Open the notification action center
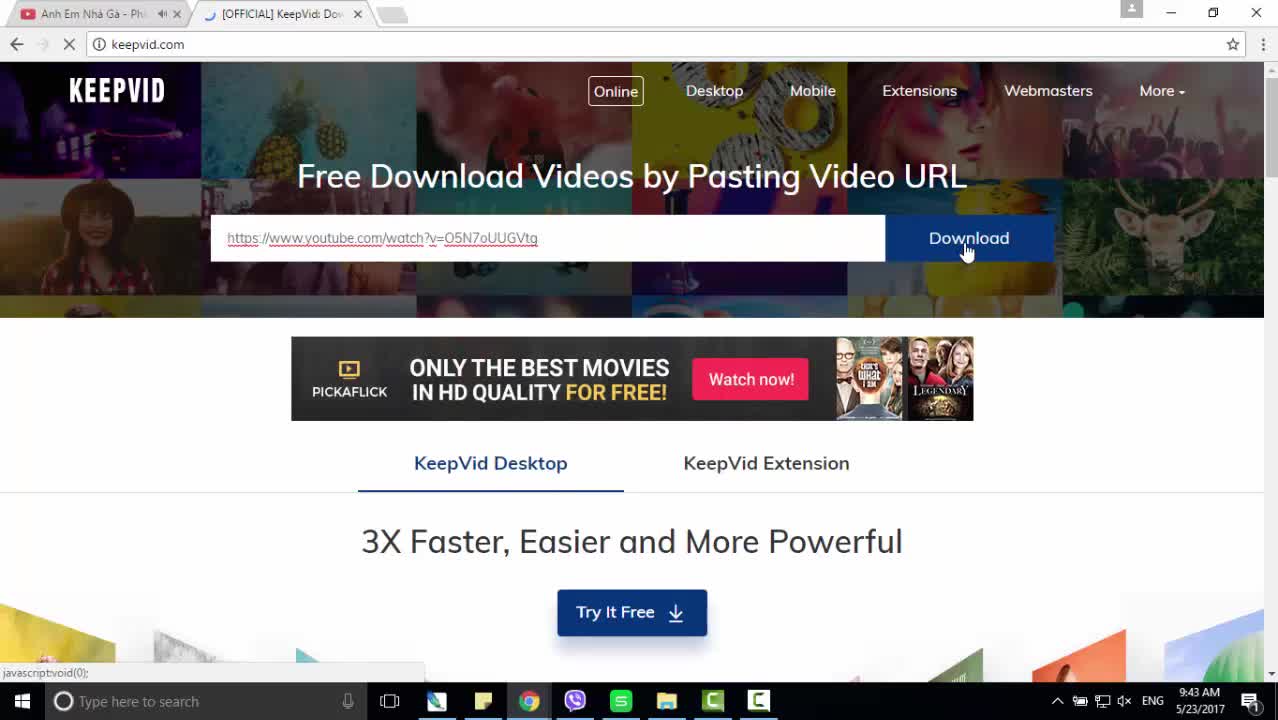Screen dimensions: 1278x720 (1250, 701)
